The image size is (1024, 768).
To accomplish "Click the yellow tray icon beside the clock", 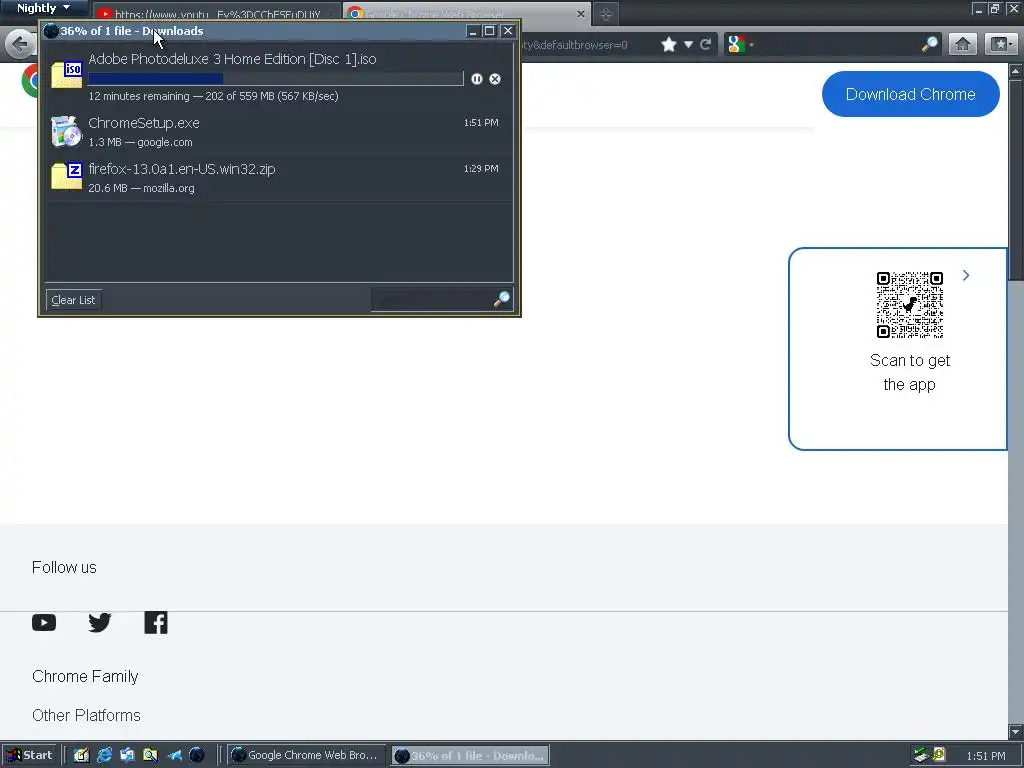I will click(939, 756).
